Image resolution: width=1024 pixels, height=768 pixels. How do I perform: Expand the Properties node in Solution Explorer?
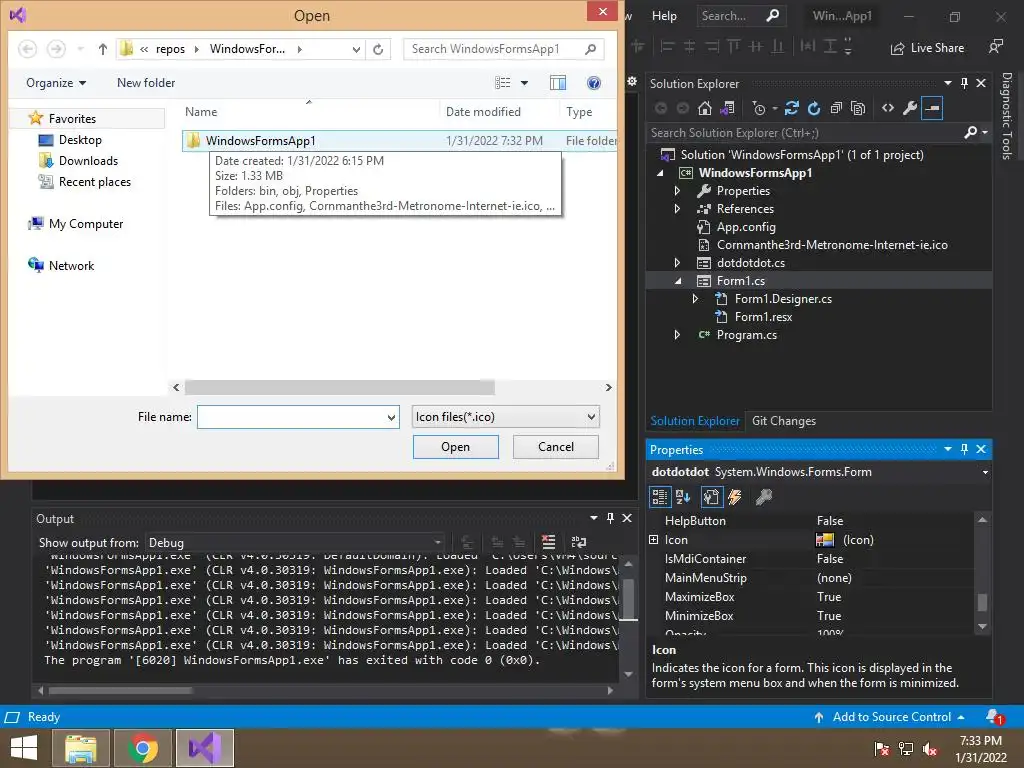click(x=677, y=191)
